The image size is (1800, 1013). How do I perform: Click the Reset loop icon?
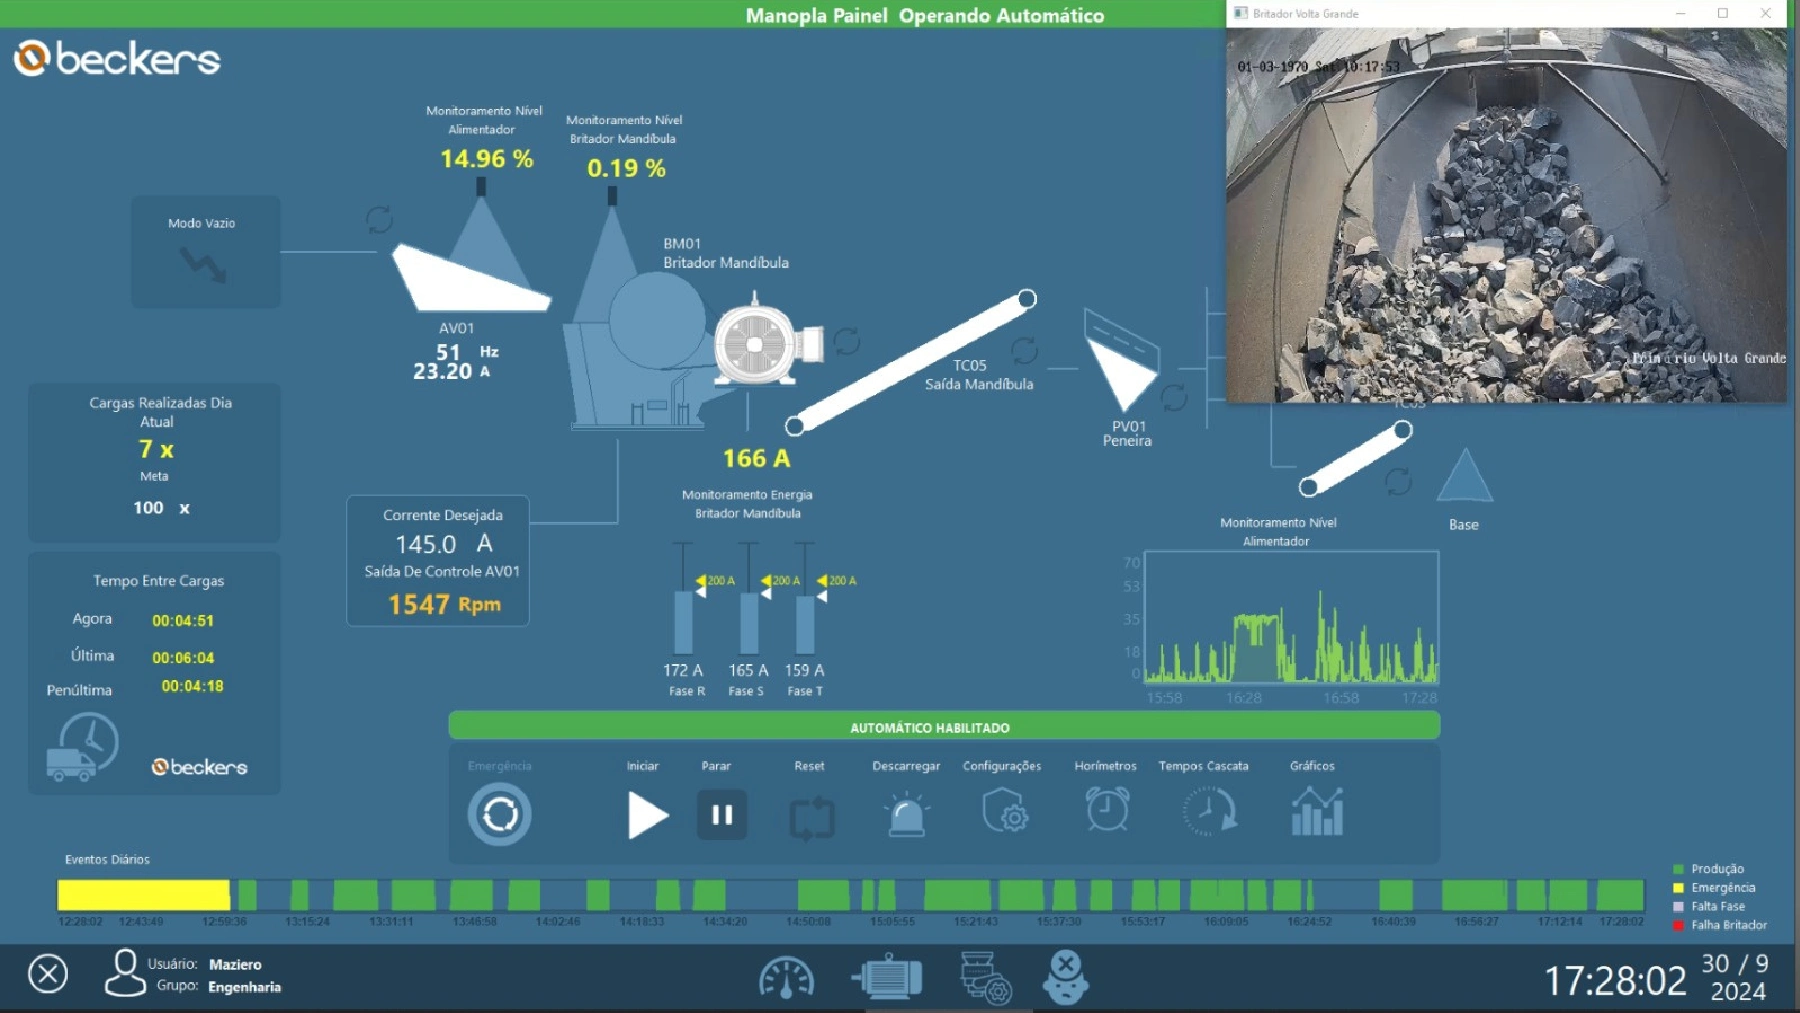pos(811,818)
